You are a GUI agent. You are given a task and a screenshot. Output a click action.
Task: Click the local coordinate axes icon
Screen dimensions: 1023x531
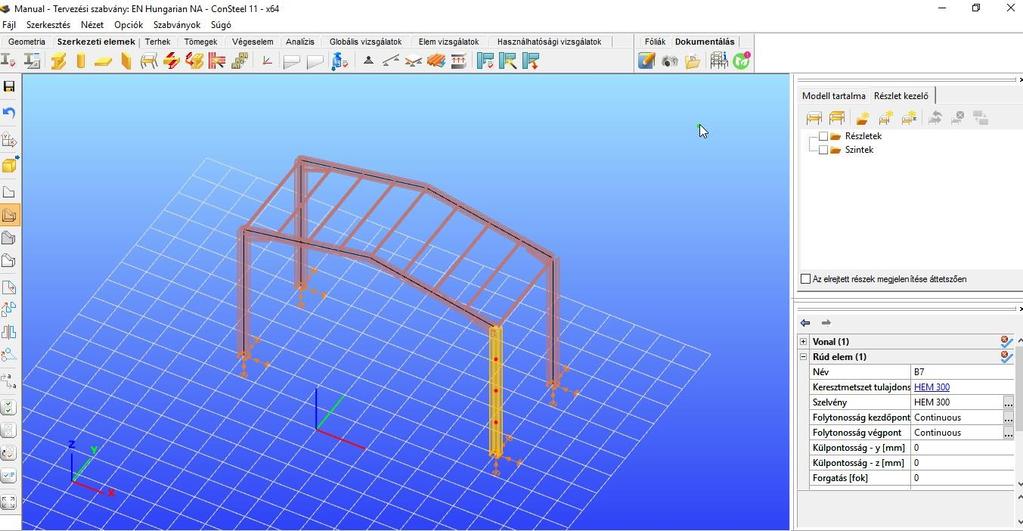[267, 61]
